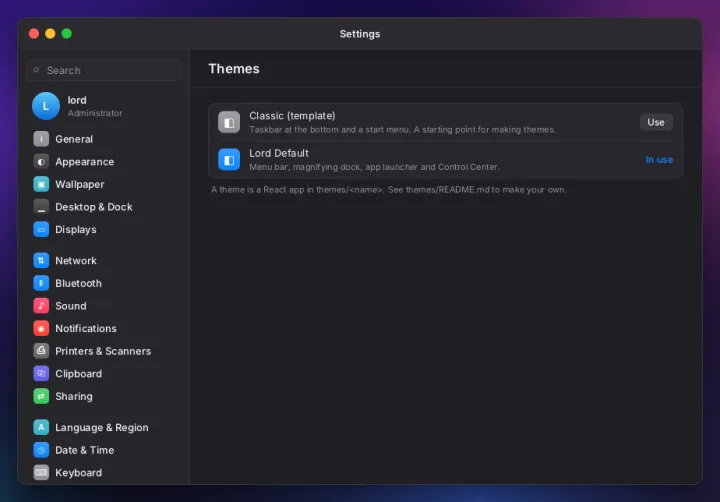This screenshot has height=502, width=720.
Task: Click the Language & Region icon
Action: (x=41, y=427)
